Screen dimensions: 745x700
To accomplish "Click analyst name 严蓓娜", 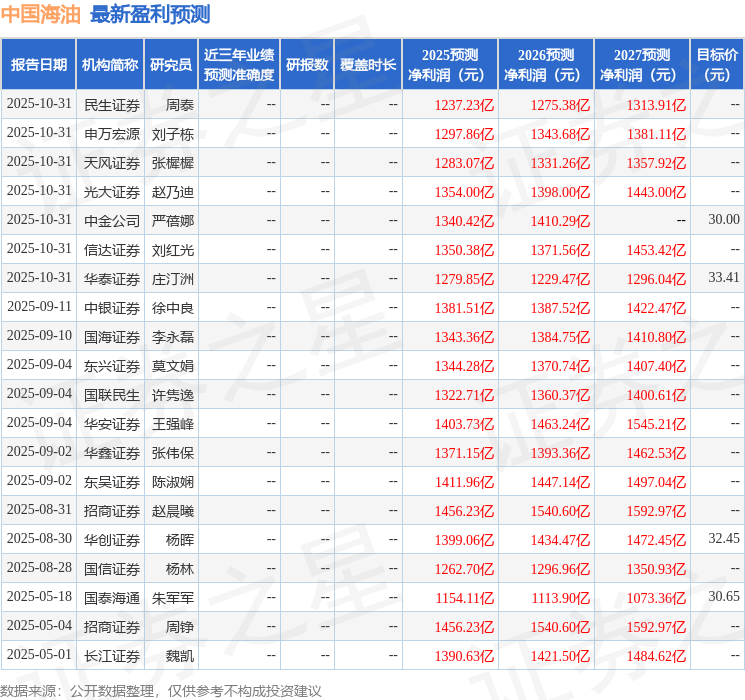I will pyautogui.click(x=173, y=221).
